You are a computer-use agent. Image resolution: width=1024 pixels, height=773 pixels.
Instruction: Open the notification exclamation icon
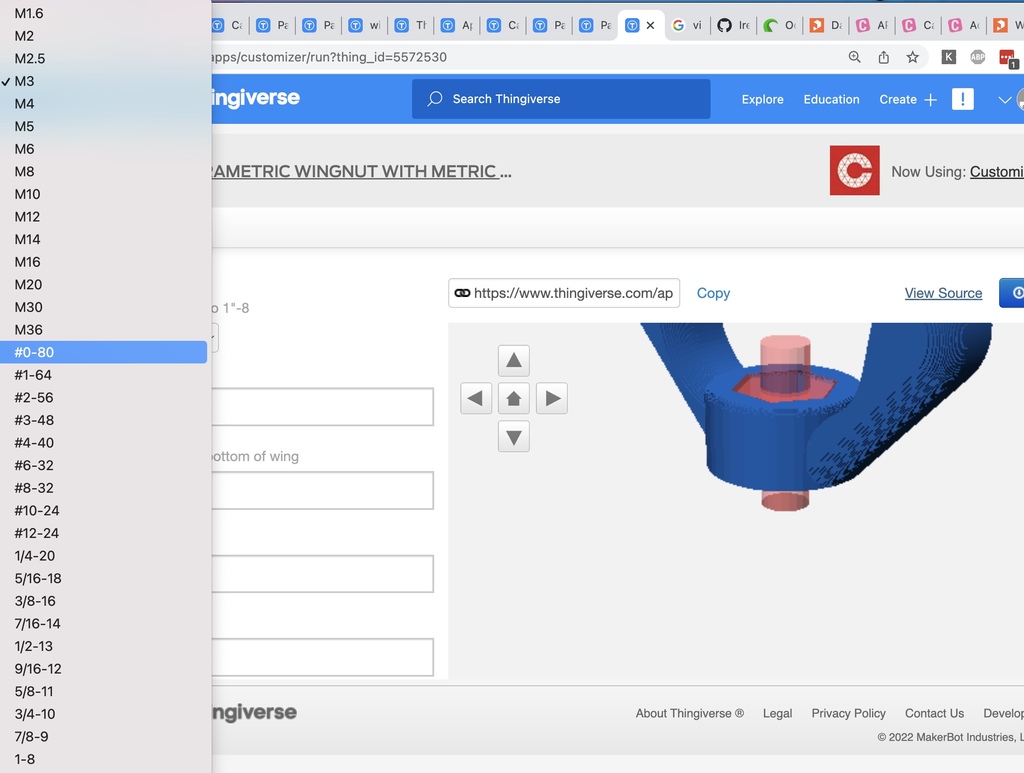point(962,99)
